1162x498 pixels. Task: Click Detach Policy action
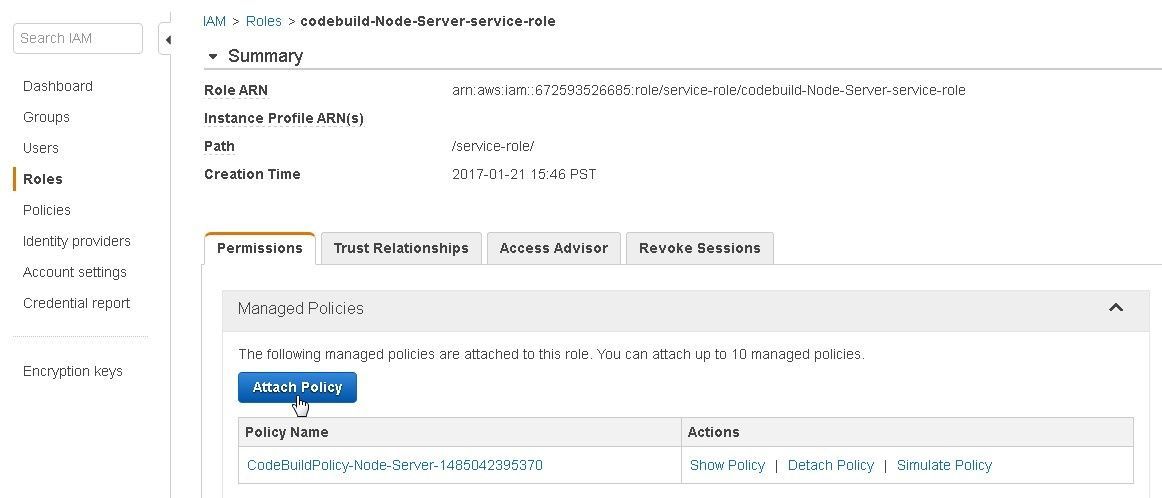(831, 465)
